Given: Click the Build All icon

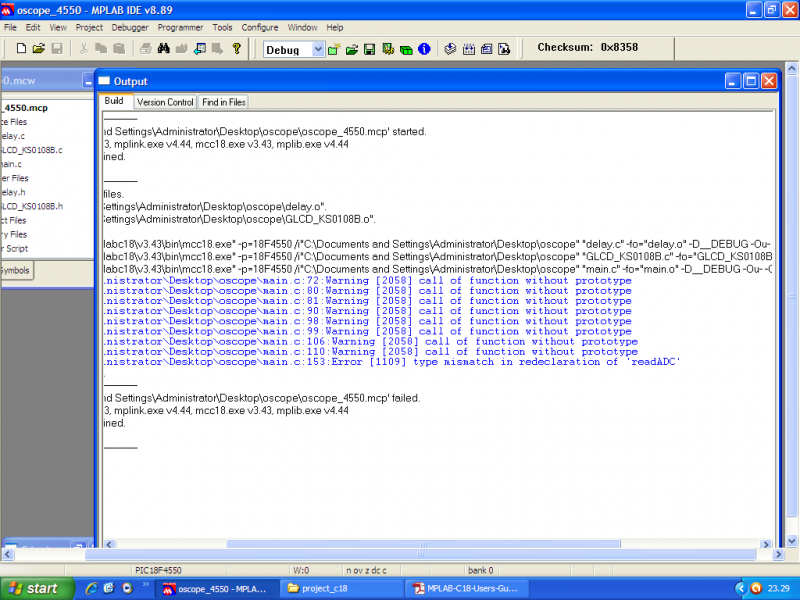Looking at the screenshot, I should point(468,49).
